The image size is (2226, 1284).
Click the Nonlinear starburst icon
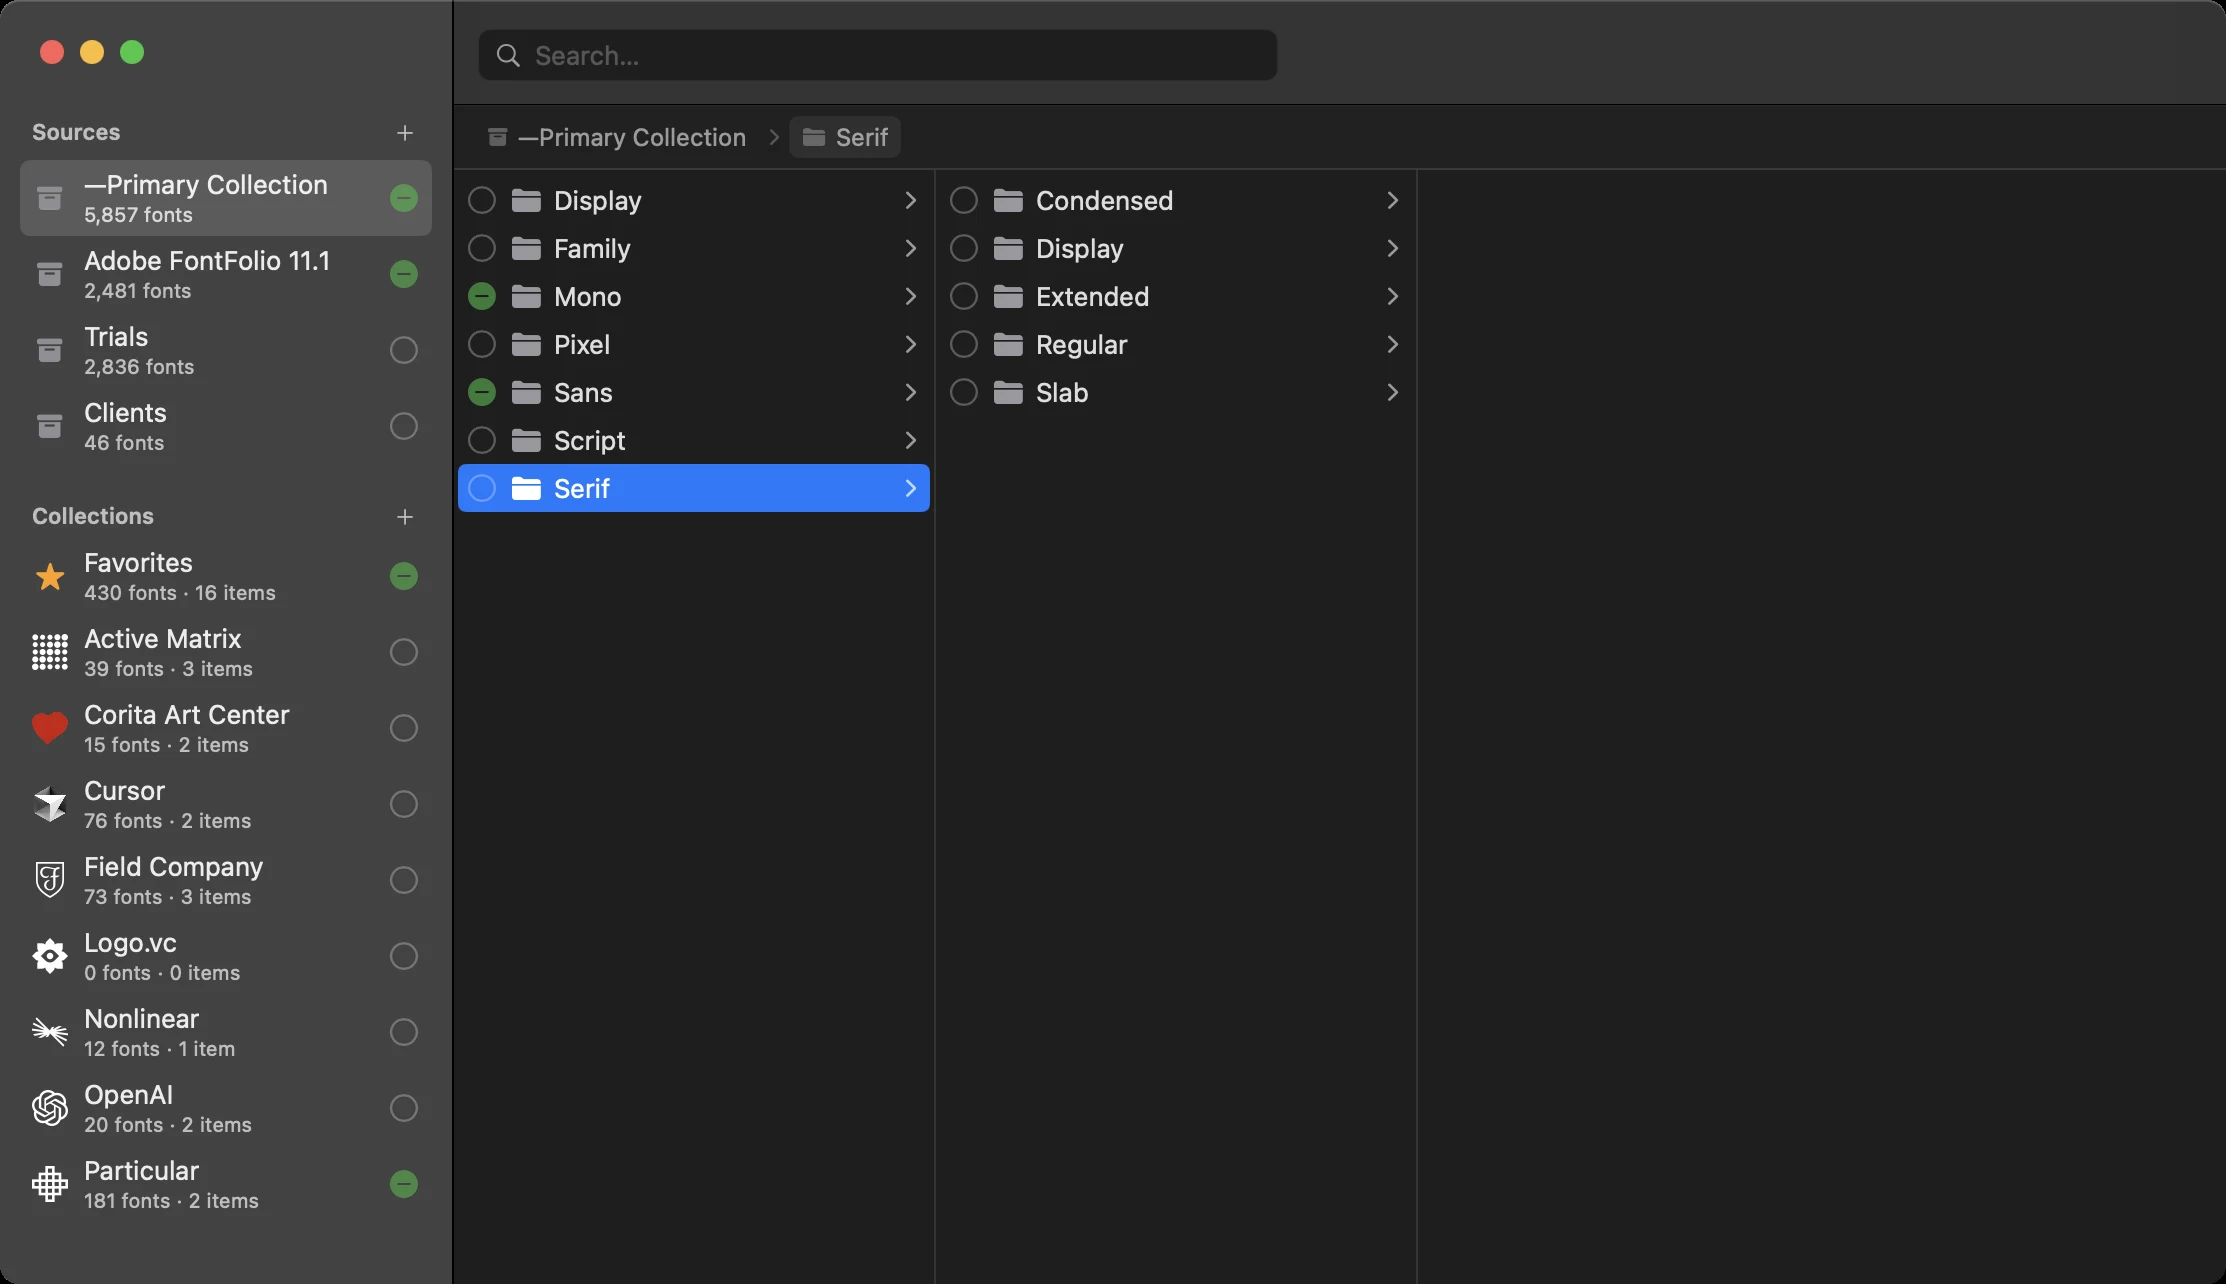[50, 1032]
